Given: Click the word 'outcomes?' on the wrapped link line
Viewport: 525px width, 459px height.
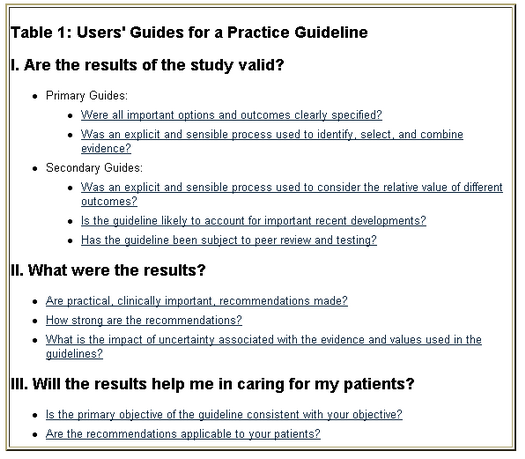Looking at the screenshot, I should coord(109,201).
